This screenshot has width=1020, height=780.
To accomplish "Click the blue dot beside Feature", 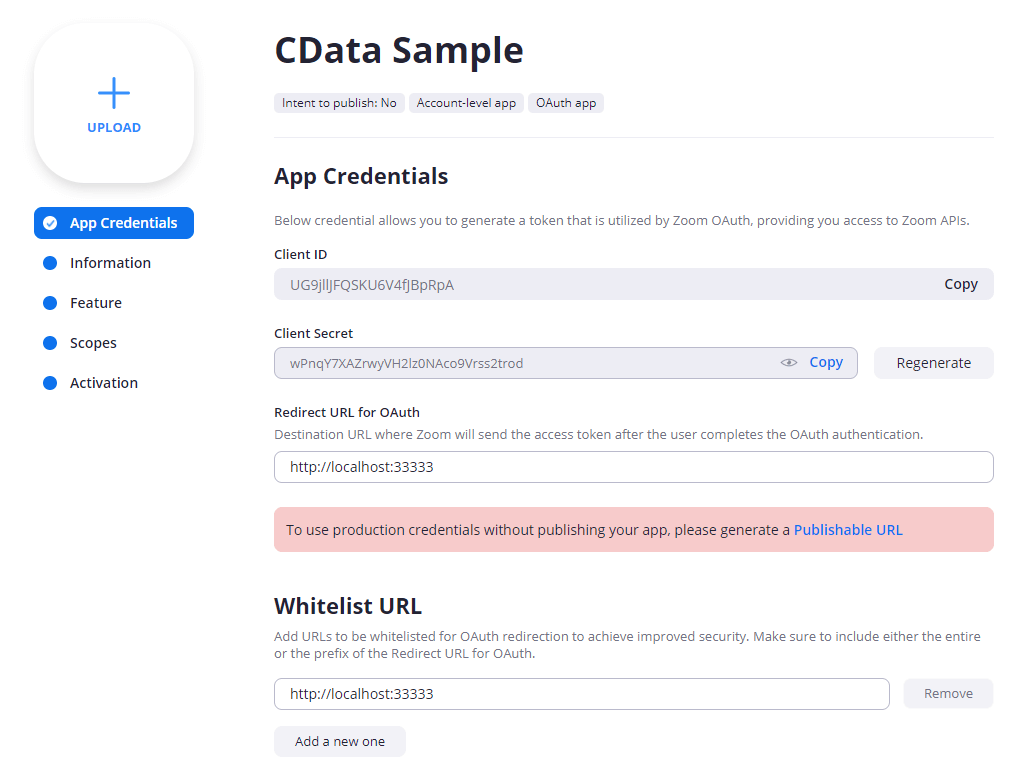I will [50, 303].
